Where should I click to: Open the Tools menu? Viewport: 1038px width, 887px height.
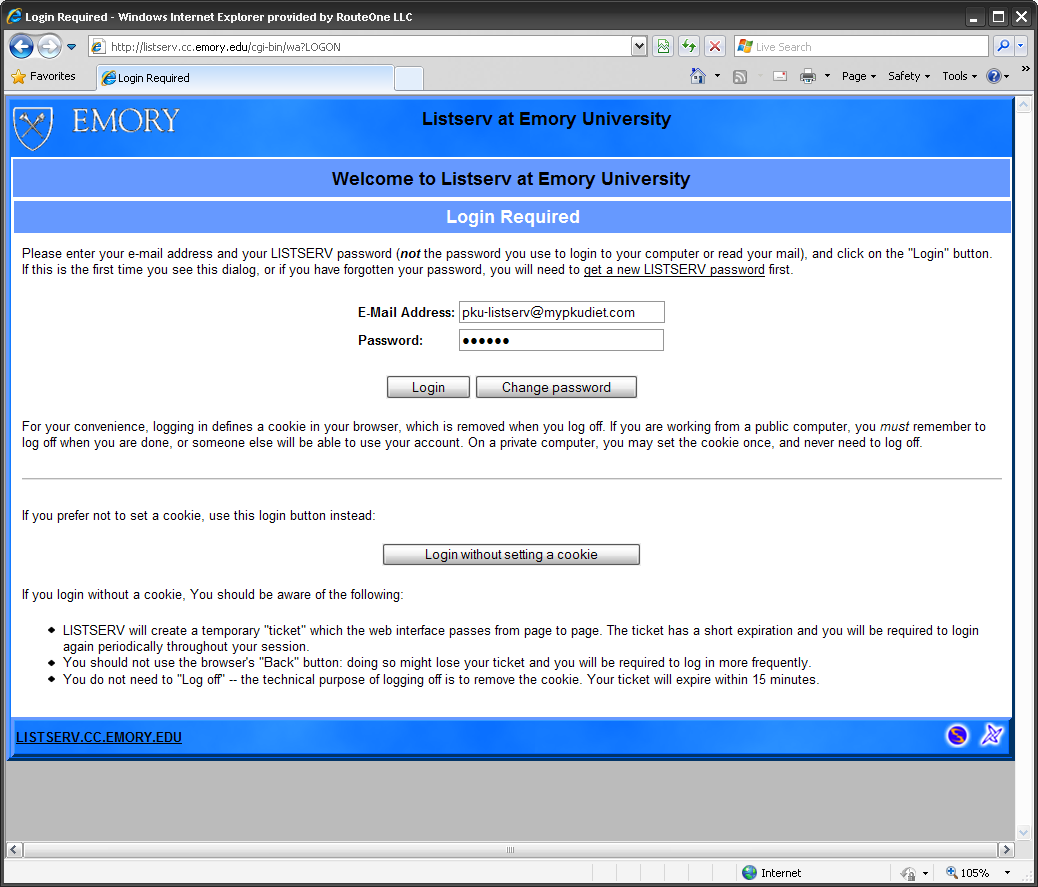(x=959, y=76)
